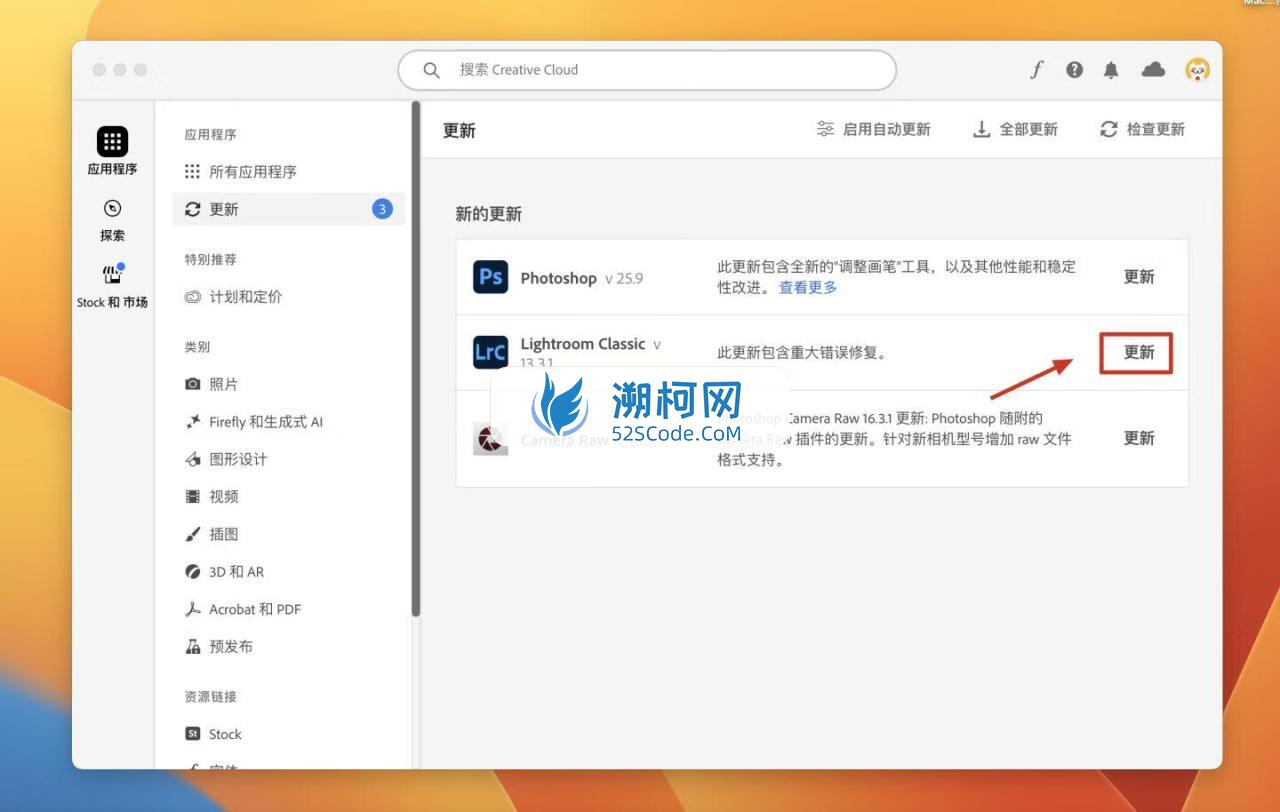Click 检查更新 to check for updates
1280x812 pixels.
click(x=1142, y=129)
